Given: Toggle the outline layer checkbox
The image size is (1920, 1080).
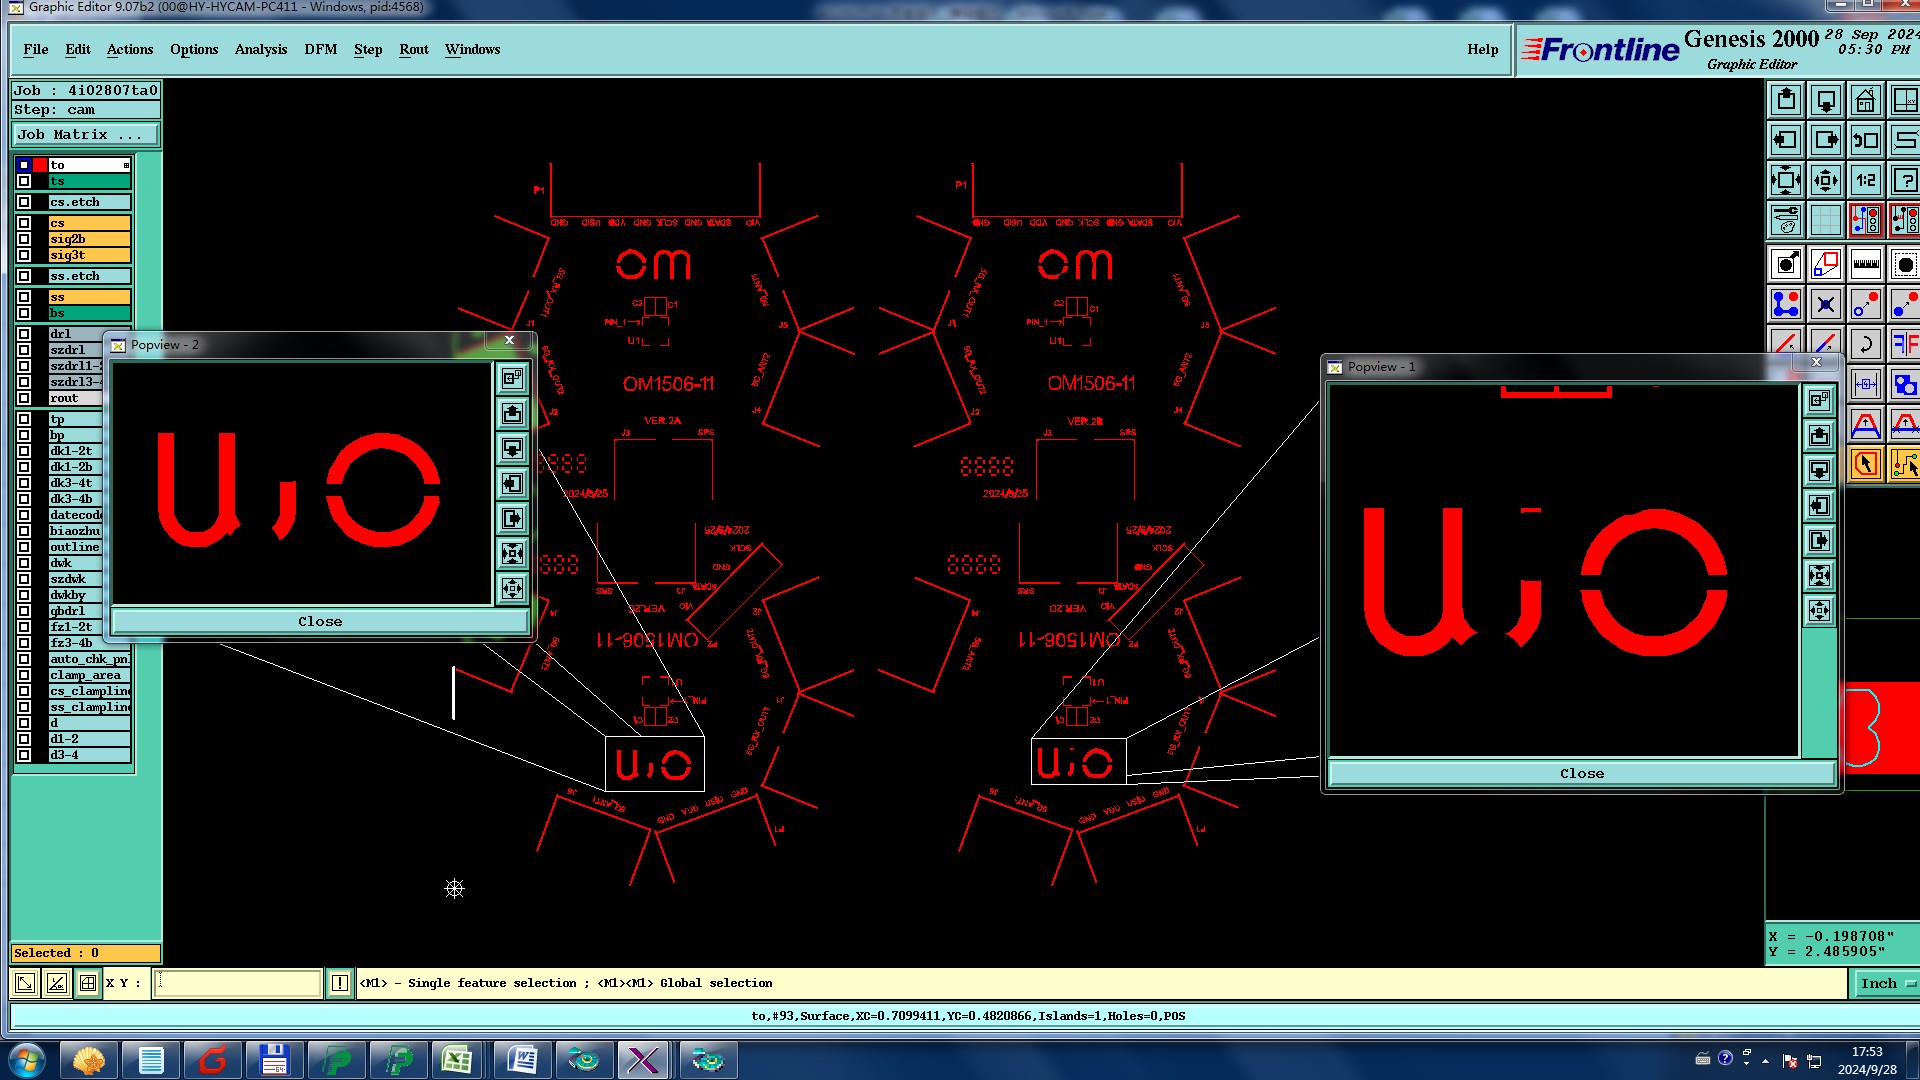Looking at the screenshot, I should [x=24, y=547].
